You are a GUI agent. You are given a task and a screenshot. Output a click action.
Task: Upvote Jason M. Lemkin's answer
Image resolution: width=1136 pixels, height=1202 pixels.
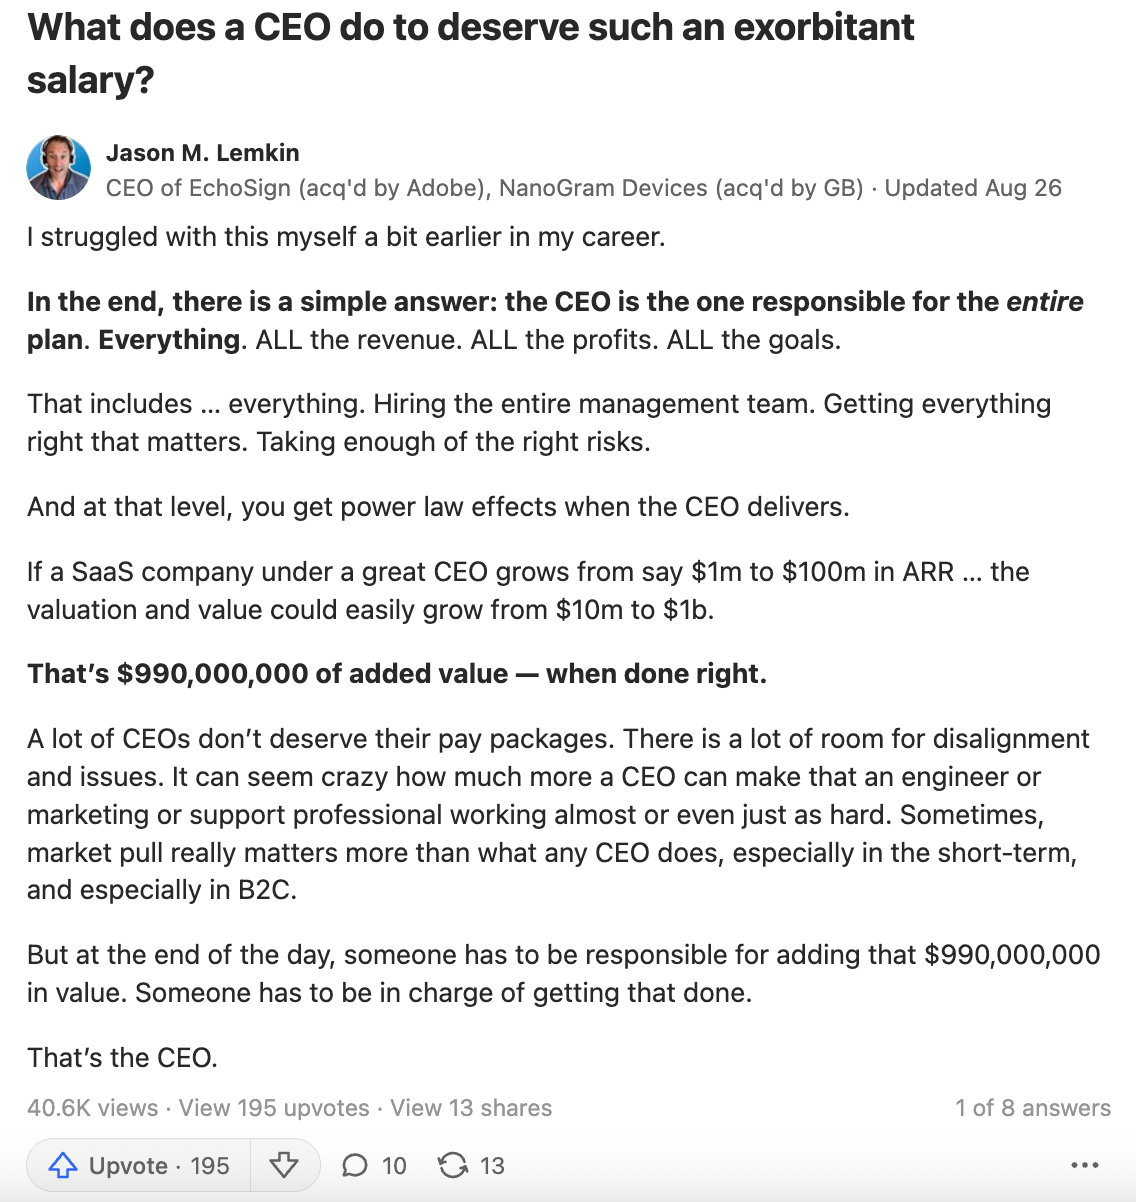(x=138, y=1165)
